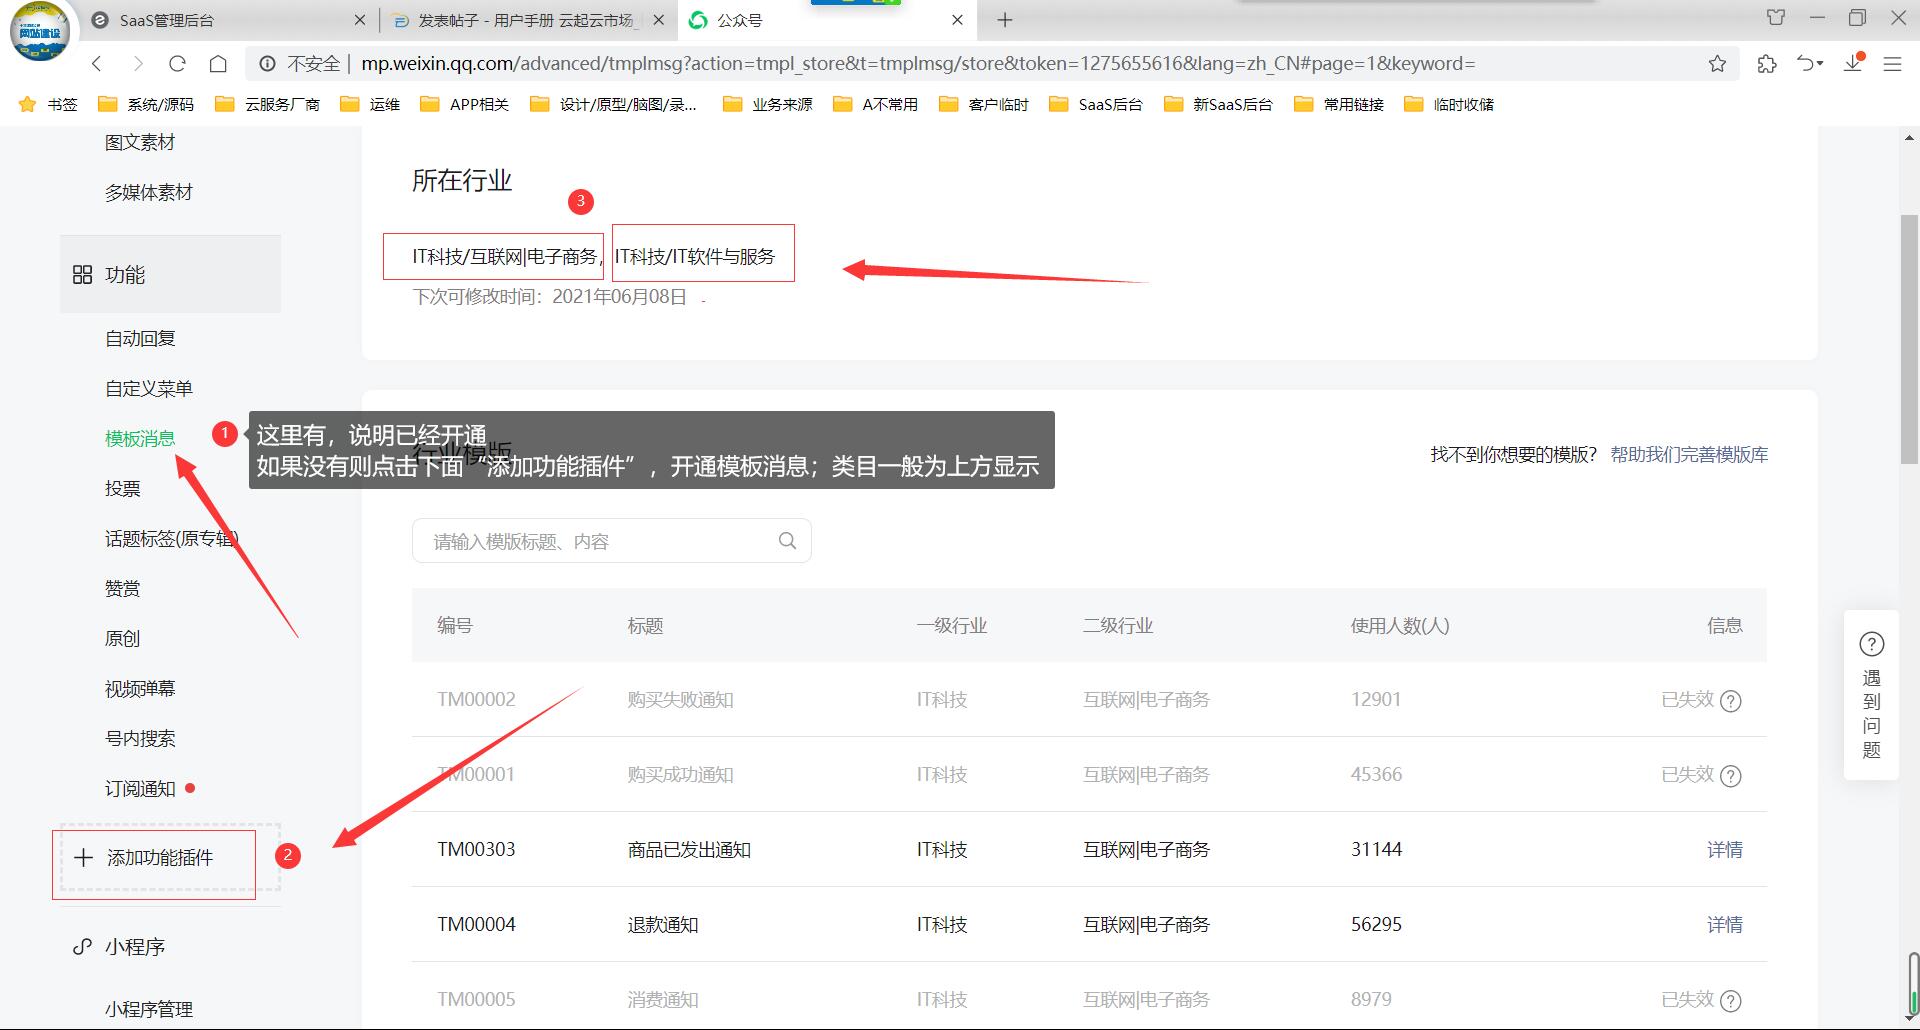Open the downloads icon
1920x1030 pixels.
[1854, 63]
